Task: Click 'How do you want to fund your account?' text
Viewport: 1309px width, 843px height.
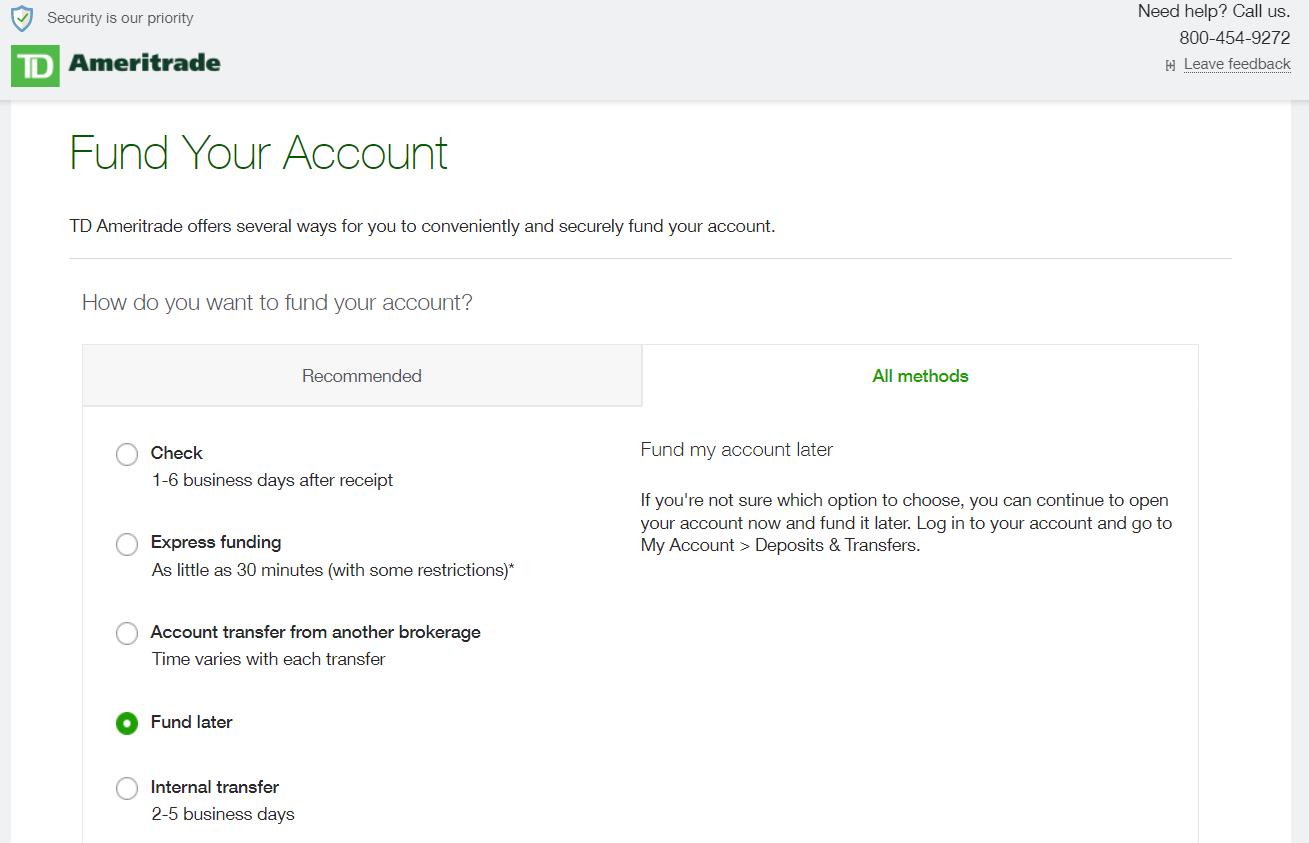Action: (x=277, y=302)
